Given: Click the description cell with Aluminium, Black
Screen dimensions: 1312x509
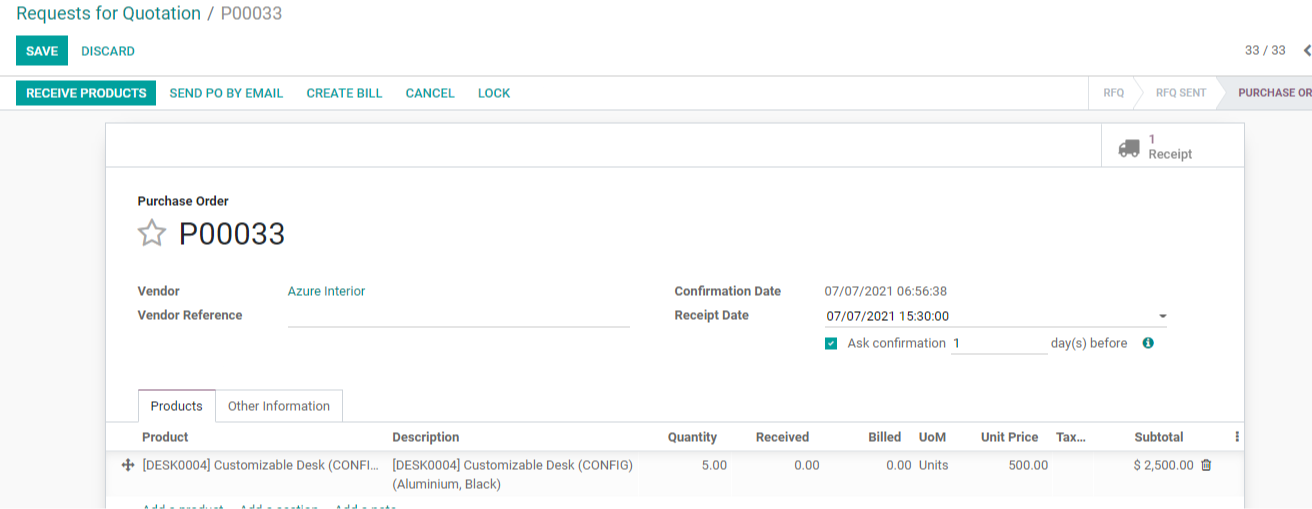Looking at the screenshot, I should [513, 475].
